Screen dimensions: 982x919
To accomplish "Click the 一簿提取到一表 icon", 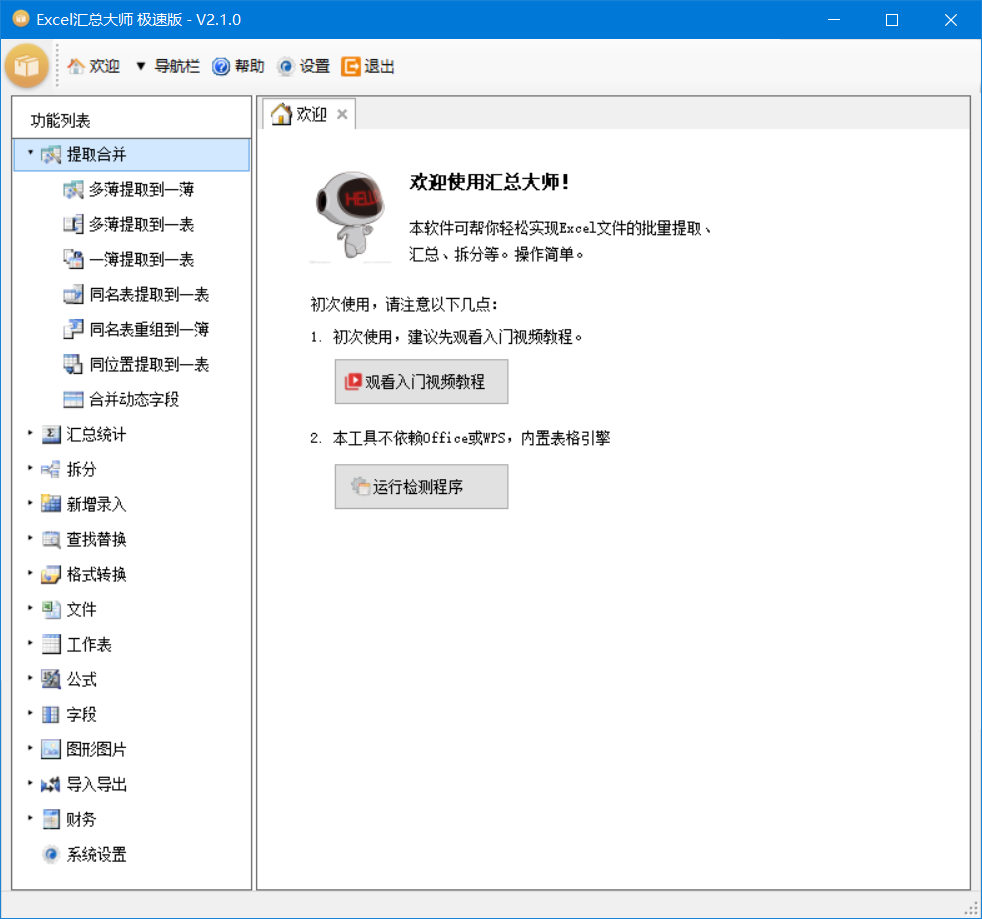I will pyautogui.click(x=73, y=259).
